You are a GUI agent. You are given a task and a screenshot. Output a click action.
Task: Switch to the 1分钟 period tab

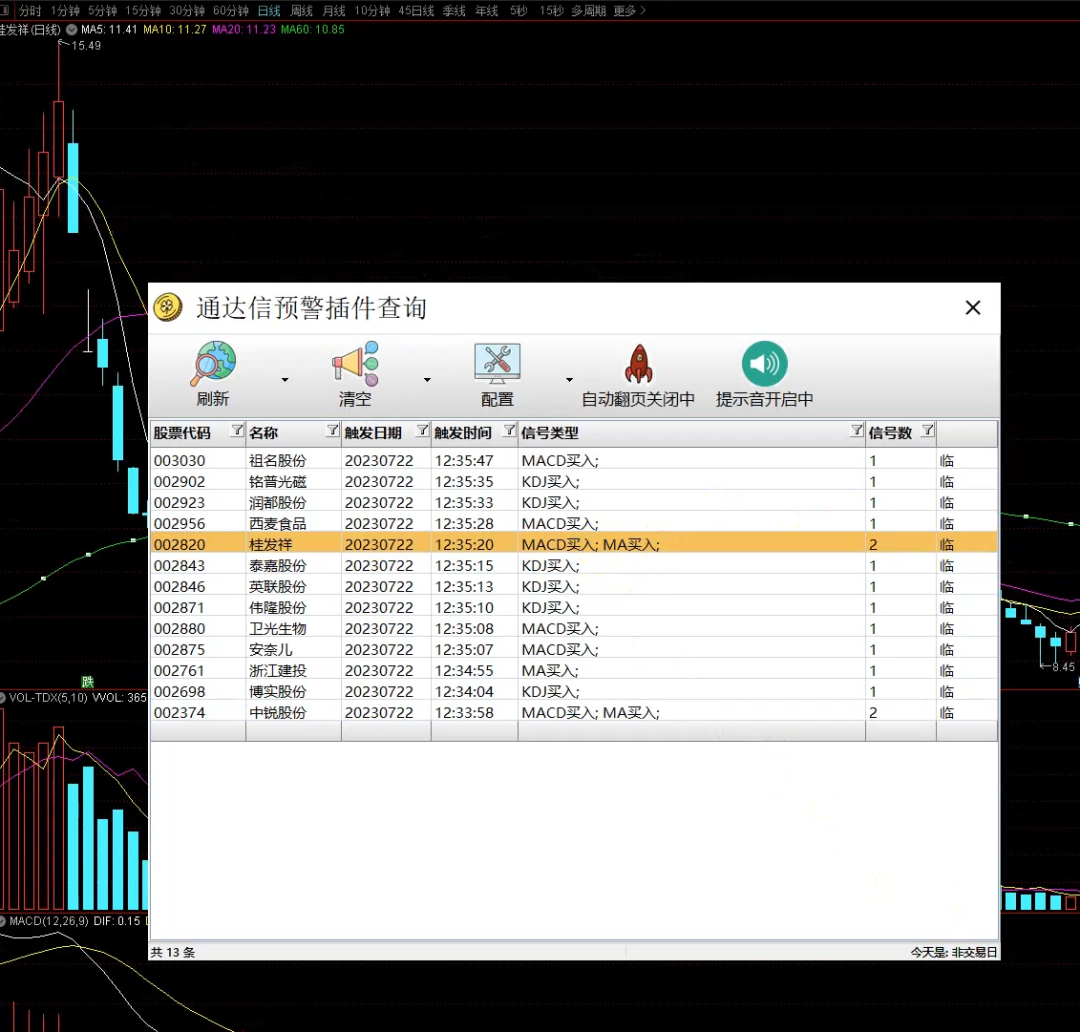click(x=65, y=10)
